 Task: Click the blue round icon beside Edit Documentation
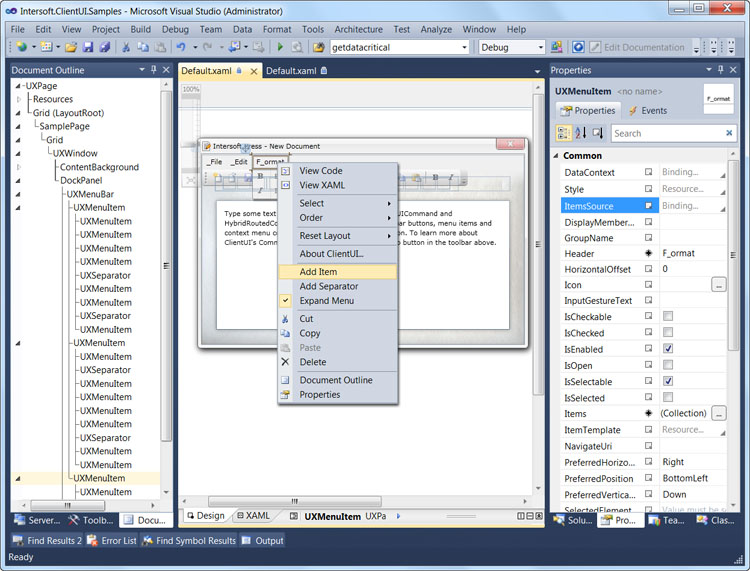tap(578, 47)
